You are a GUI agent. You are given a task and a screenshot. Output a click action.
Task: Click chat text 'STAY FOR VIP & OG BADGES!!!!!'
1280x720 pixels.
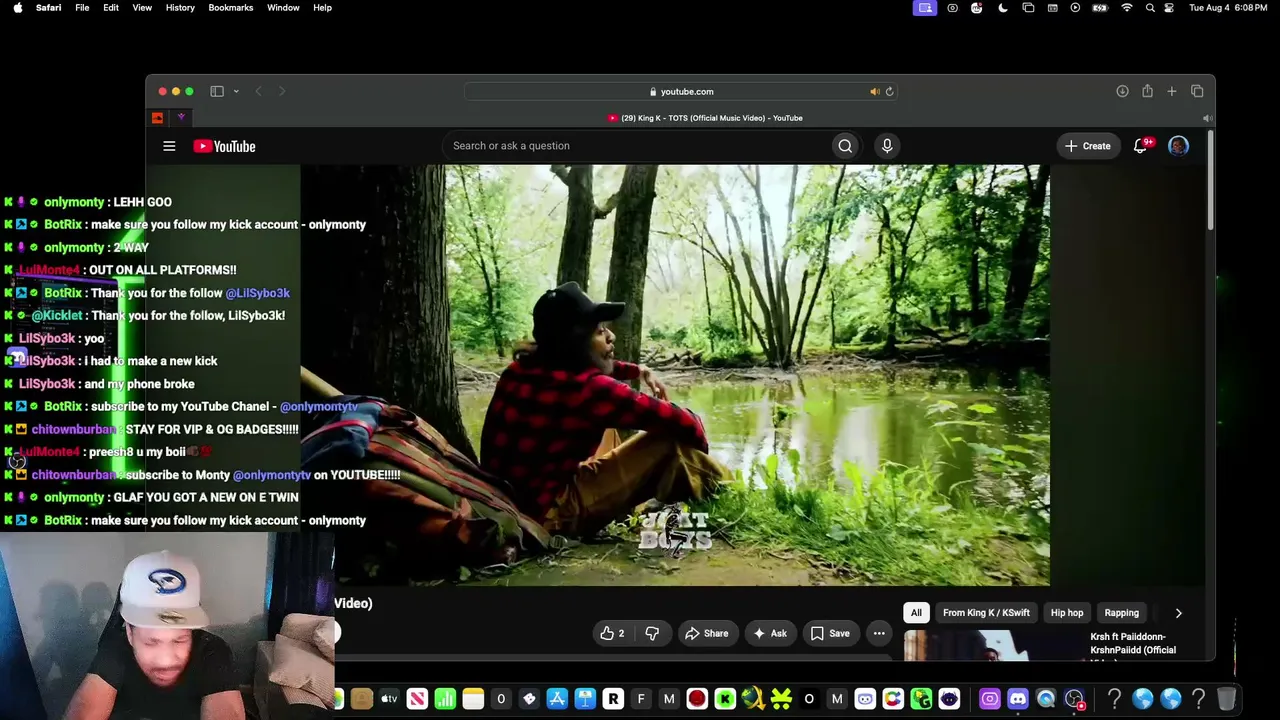(212, 429)
